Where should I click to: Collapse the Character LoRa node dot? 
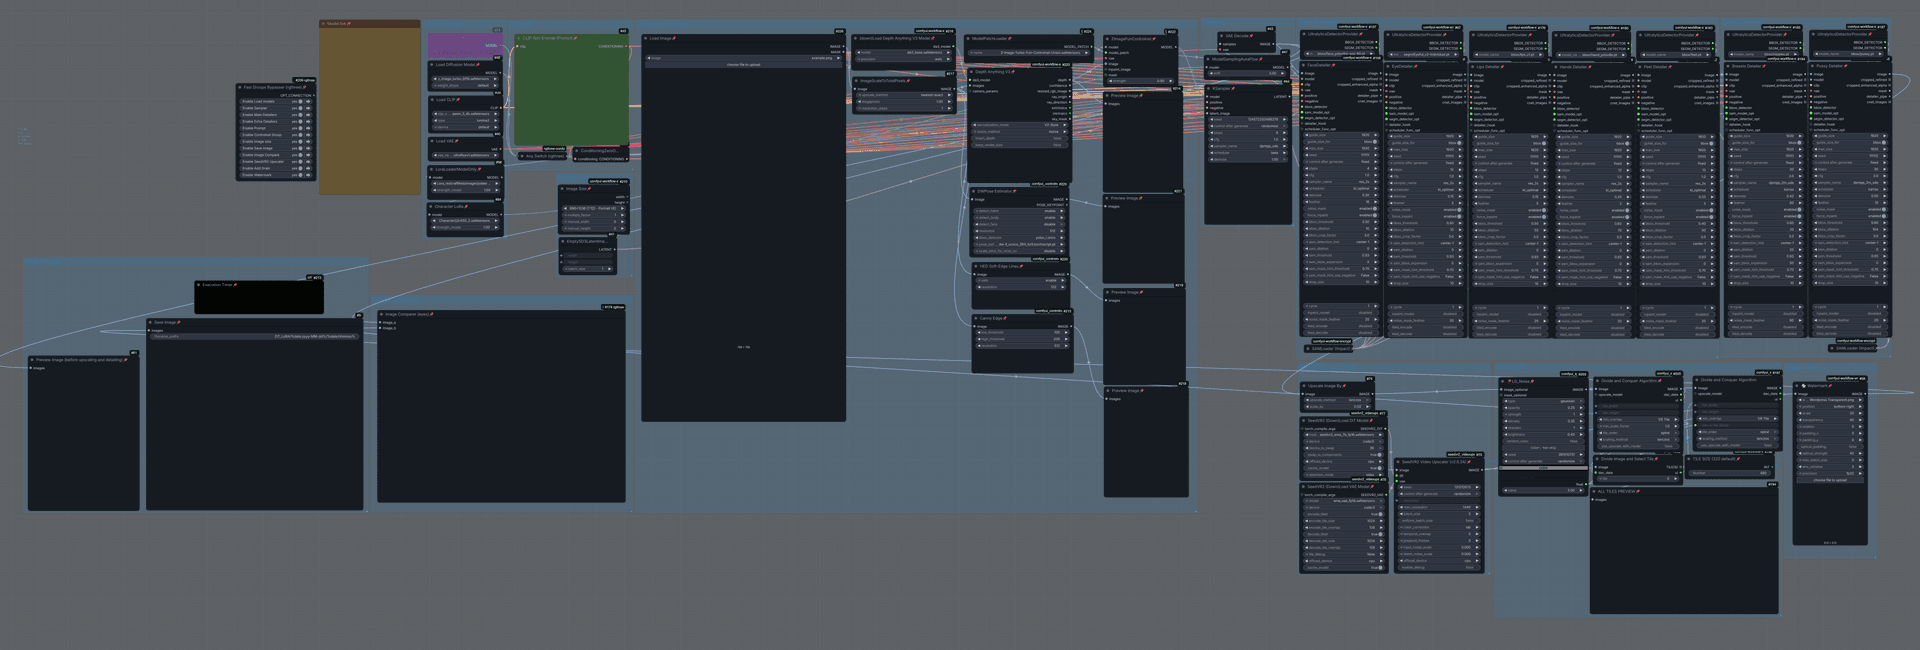(x=432, y=206)
